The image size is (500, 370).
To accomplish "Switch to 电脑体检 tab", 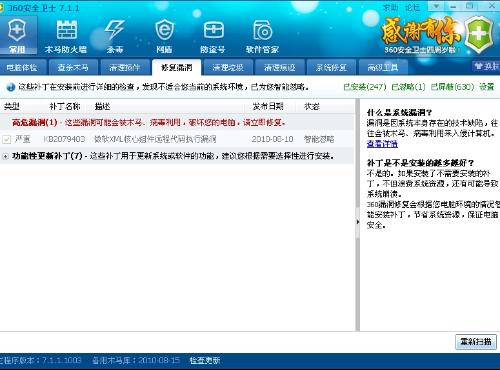I will coord(22,68).
